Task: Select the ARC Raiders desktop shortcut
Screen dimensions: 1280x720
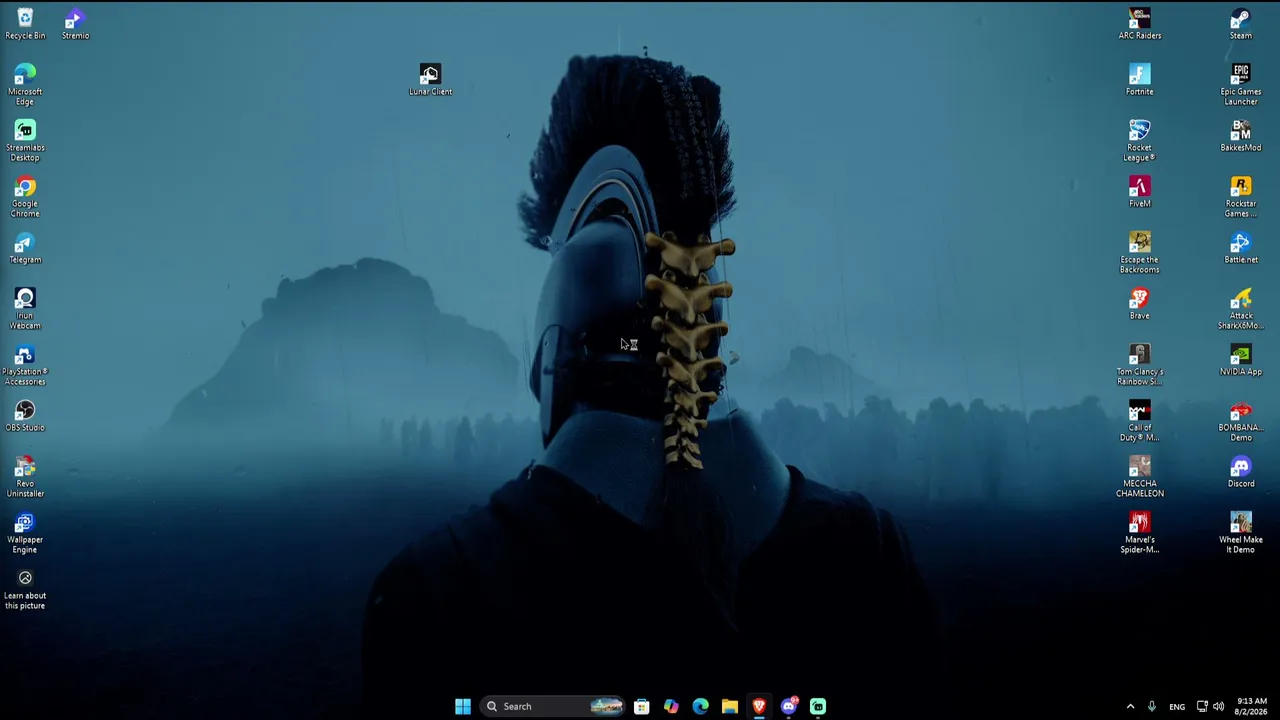Action: pos(1140,24)
